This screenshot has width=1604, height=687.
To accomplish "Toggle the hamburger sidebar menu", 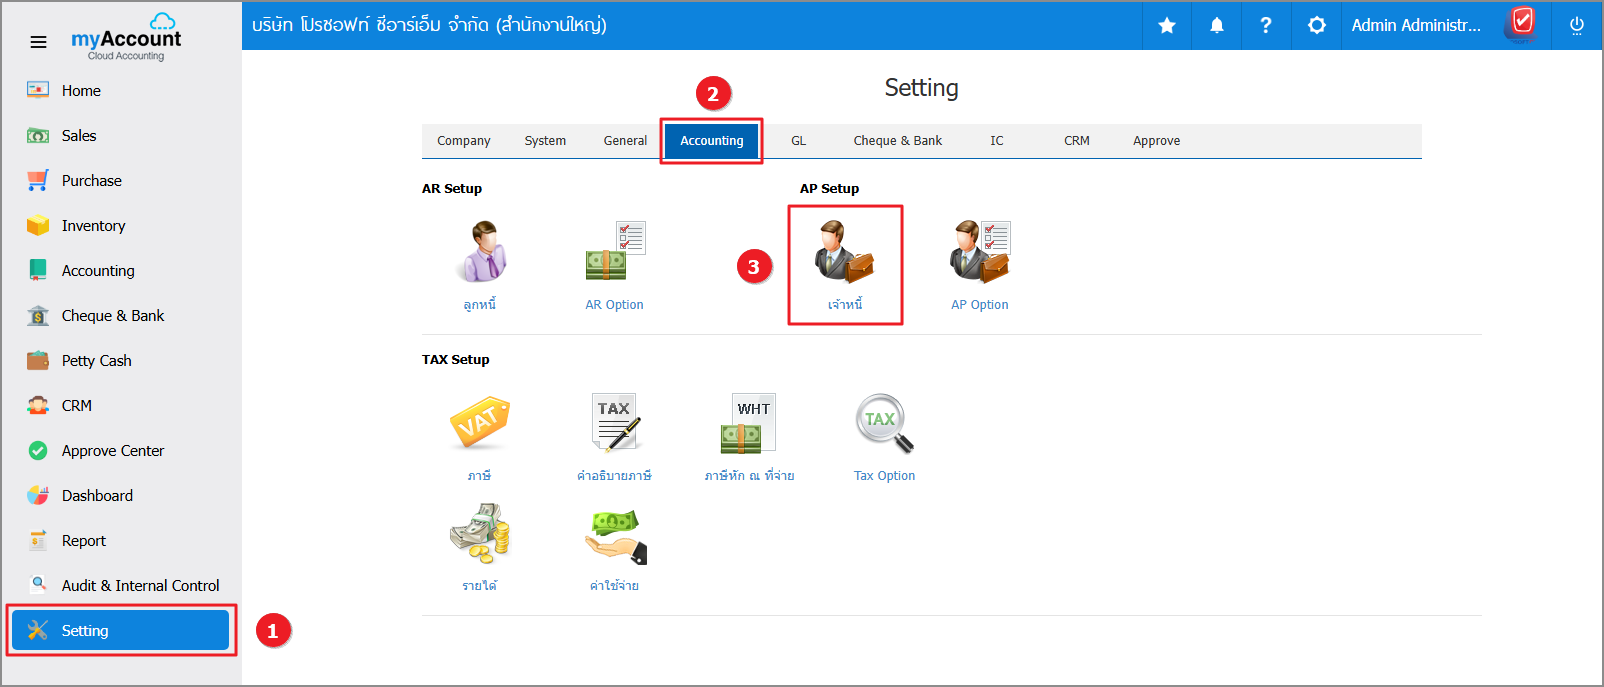I will click(38, 42).
